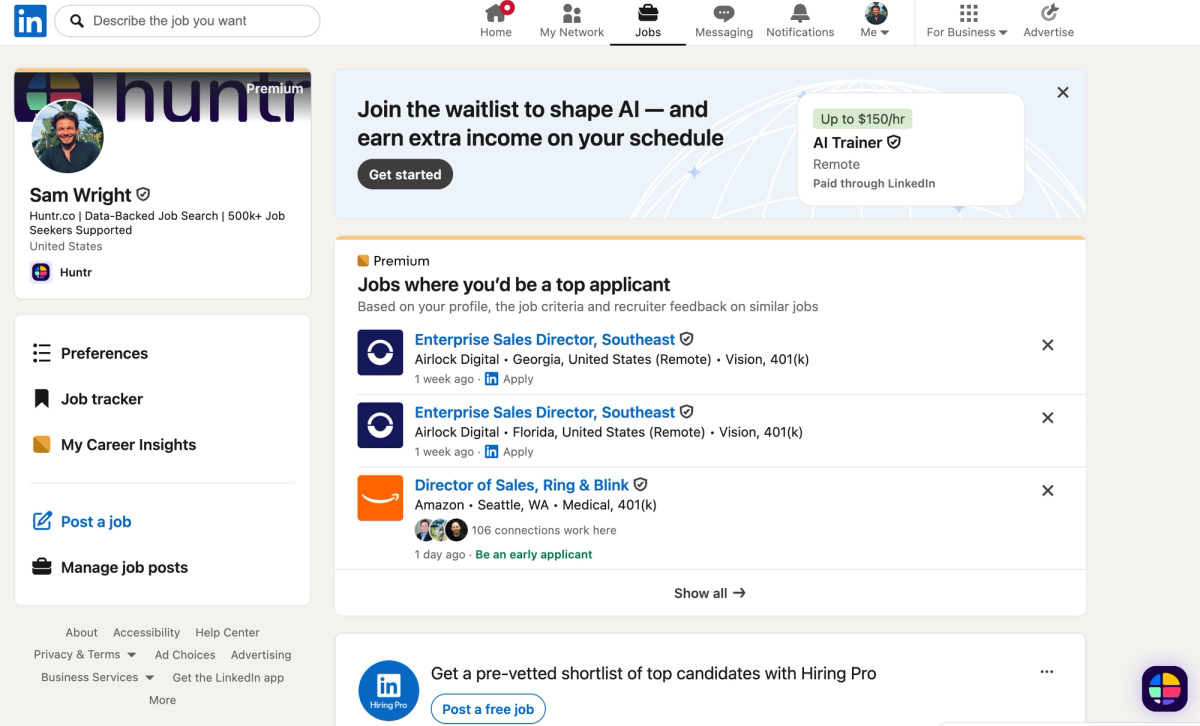The image size is (1200, 726).
Task: Click the 106 connections avatars
Action: (441, 530)
